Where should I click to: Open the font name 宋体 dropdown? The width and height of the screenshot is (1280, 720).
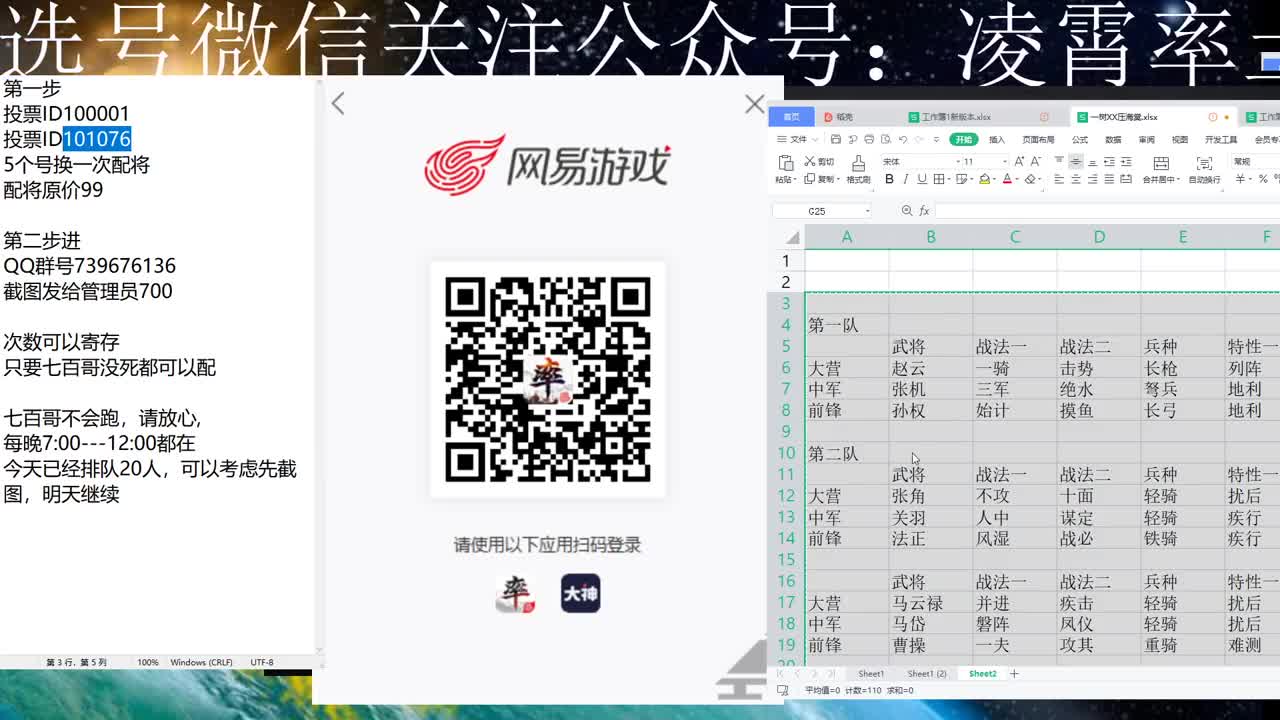pyautogui.click(x=958, y=162)
